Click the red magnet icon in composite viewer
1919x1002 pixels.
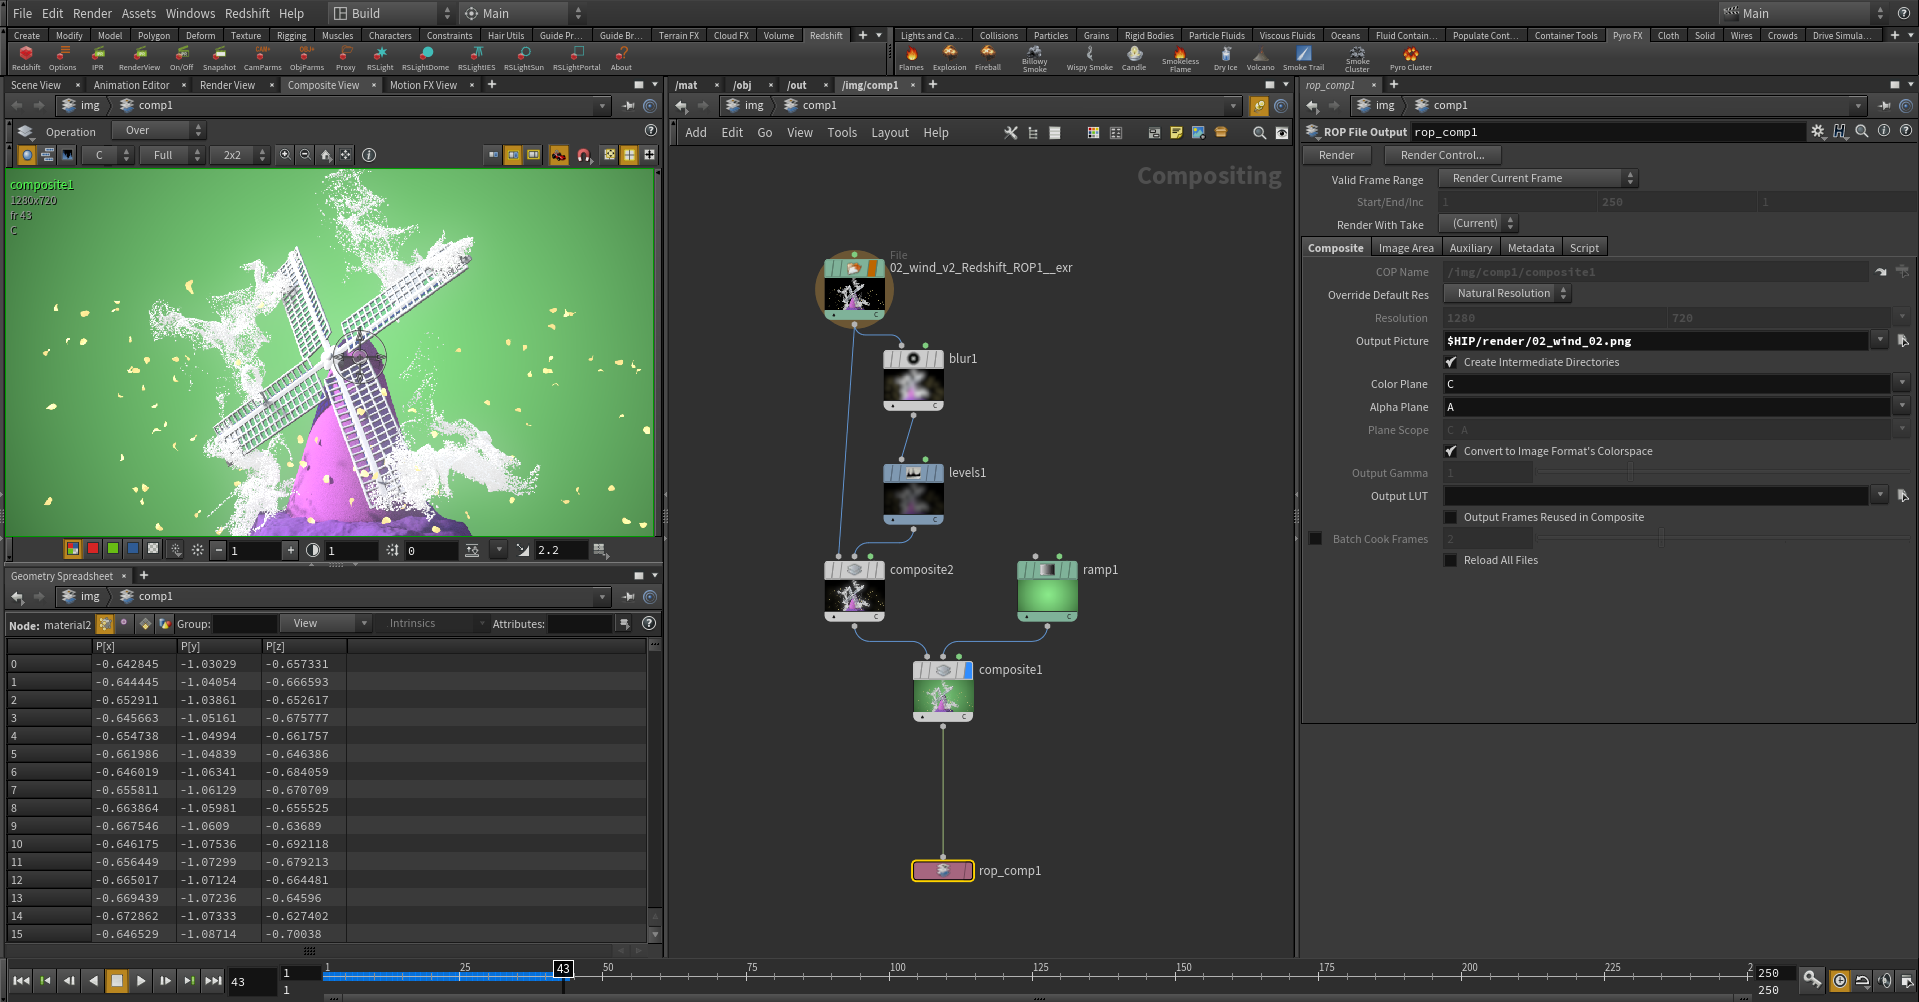[x=584, y=155]
